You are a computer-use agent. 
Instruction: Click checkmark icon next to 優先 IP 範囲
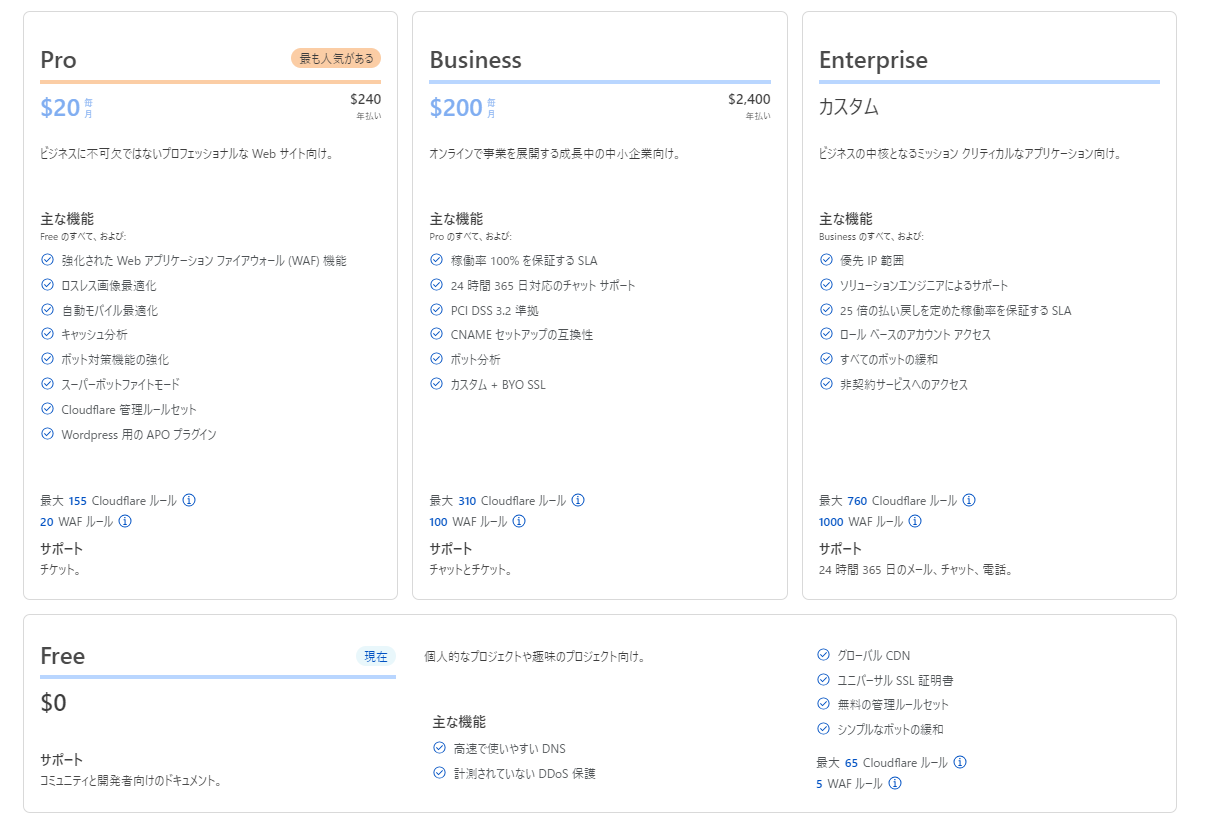826,260
